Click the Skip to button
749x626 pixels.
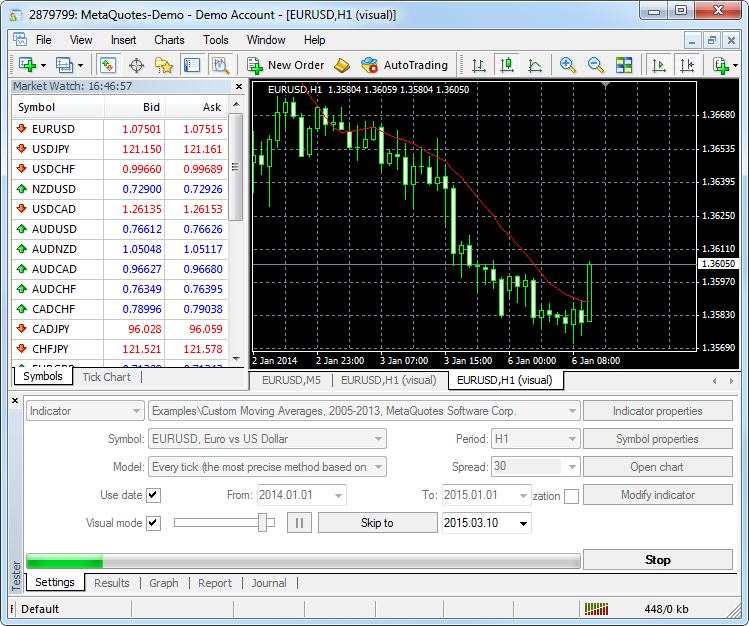377,523
